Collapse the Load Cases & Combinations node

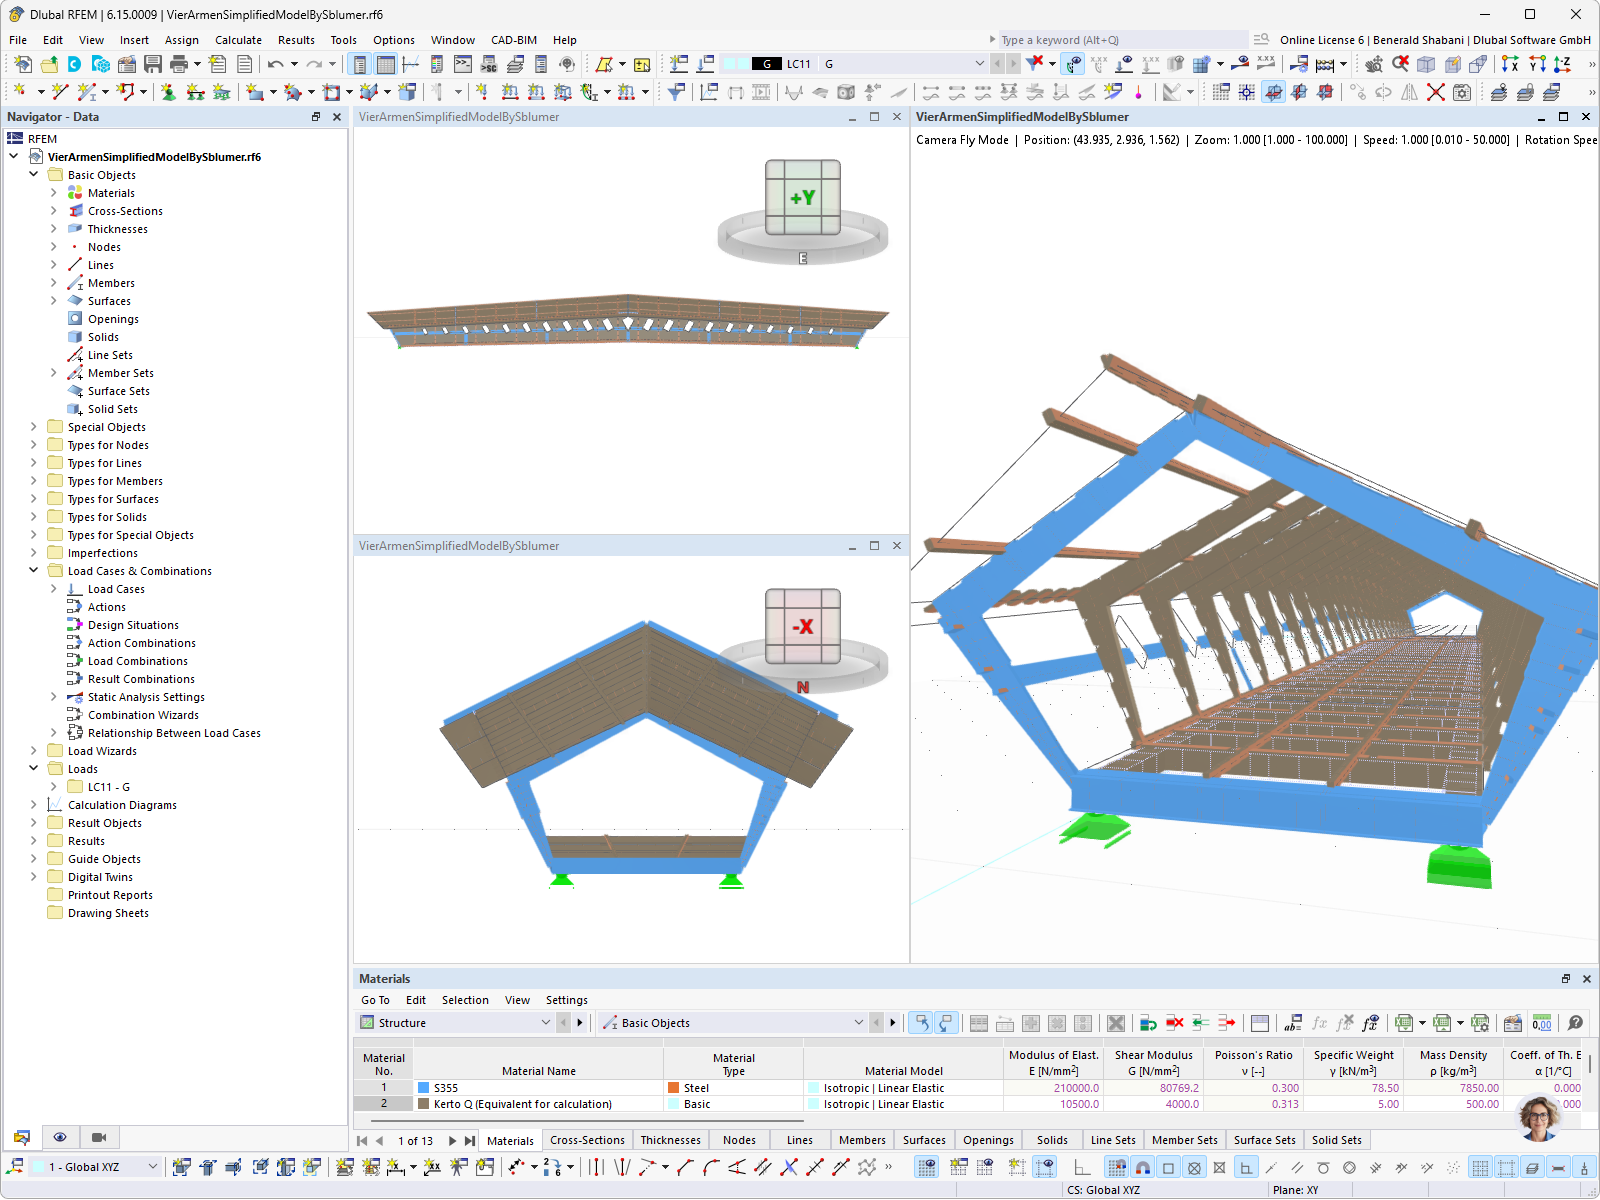33,571
